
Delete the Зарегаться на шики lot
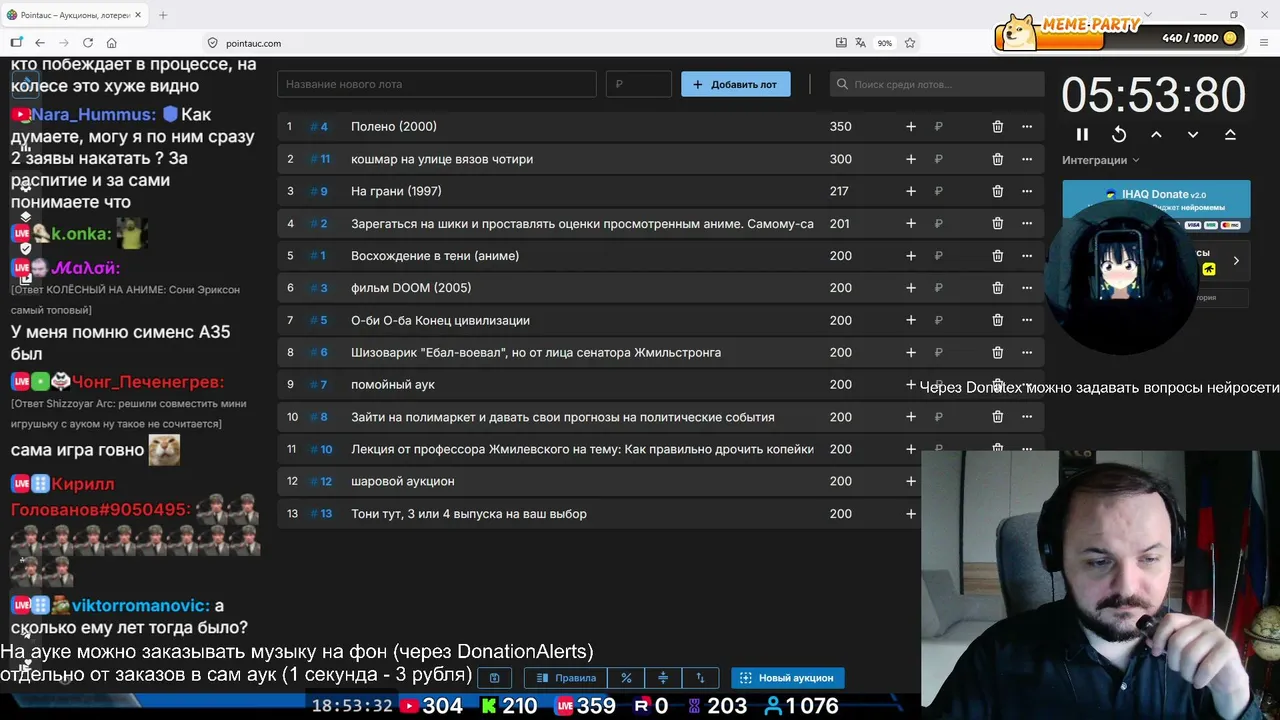click(x=997, y=223)
